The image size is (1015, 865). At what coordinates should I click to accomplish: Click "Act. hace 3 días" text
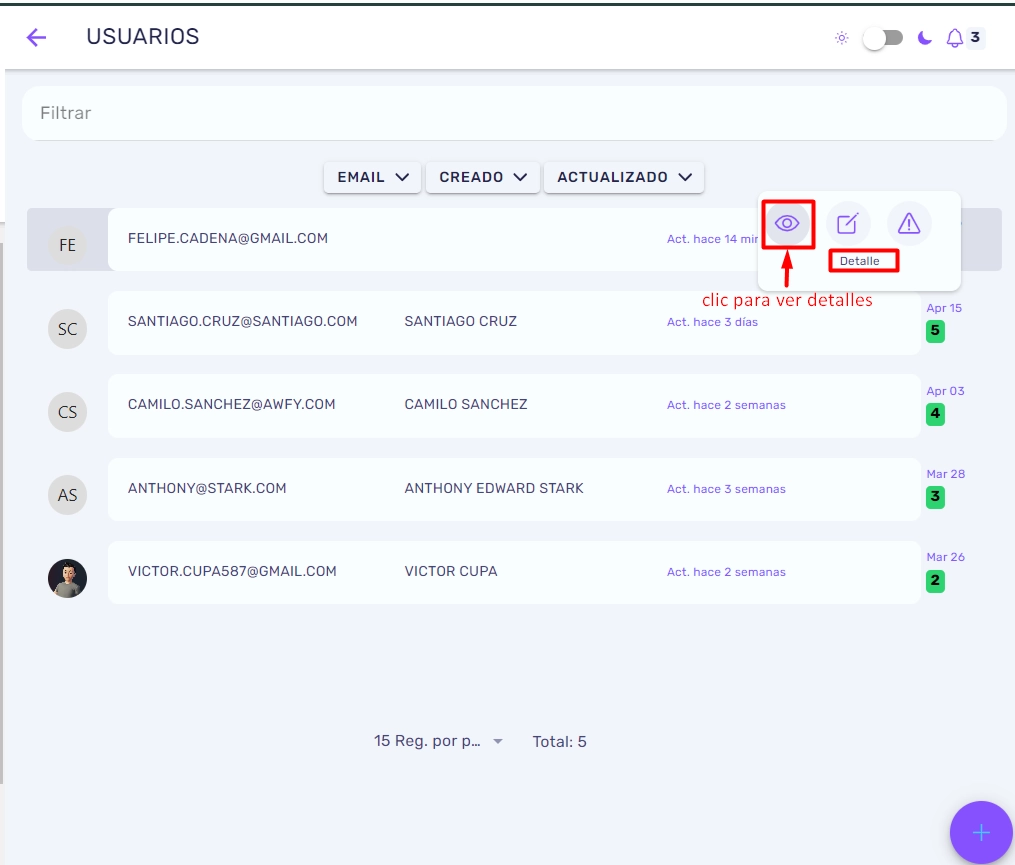coord(712,322)
